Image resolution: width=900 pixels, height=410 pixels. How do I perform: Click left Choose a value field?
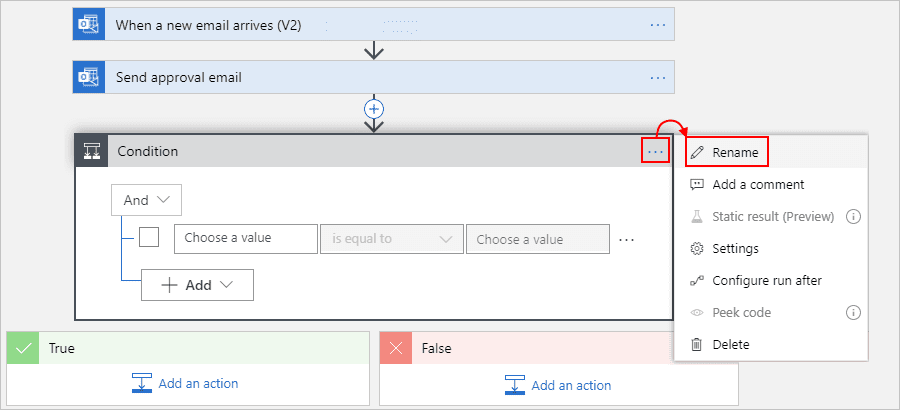tap(246, 238)
